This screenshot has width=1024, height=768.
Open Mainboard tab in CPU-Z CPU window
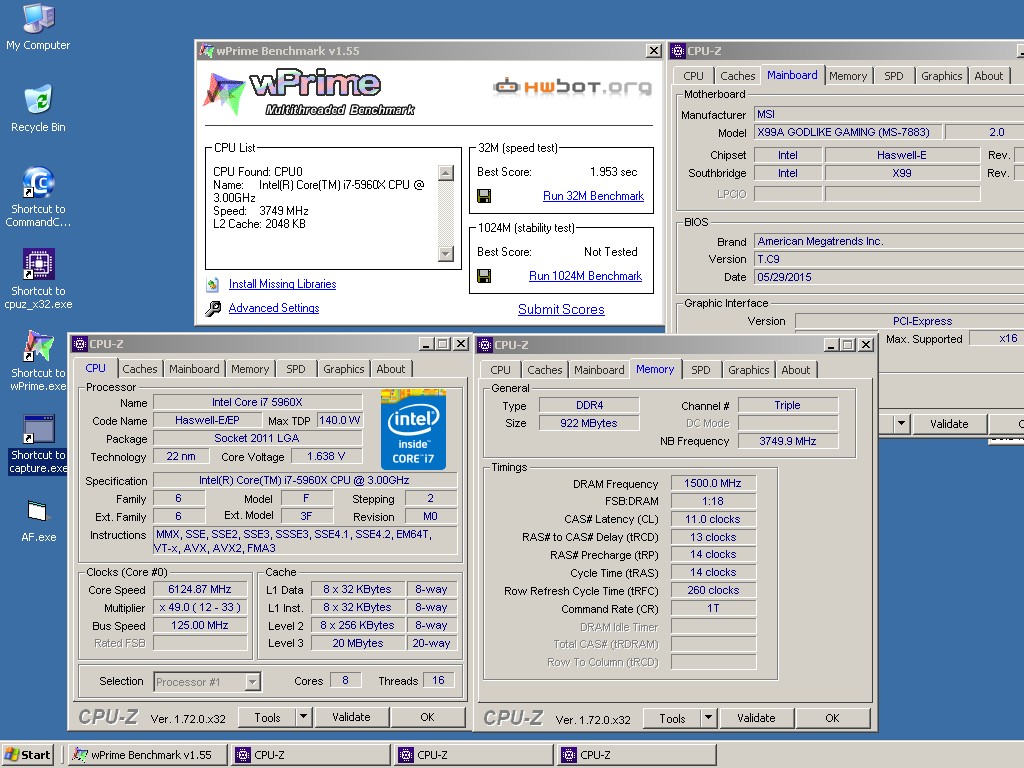click(194, 369)
